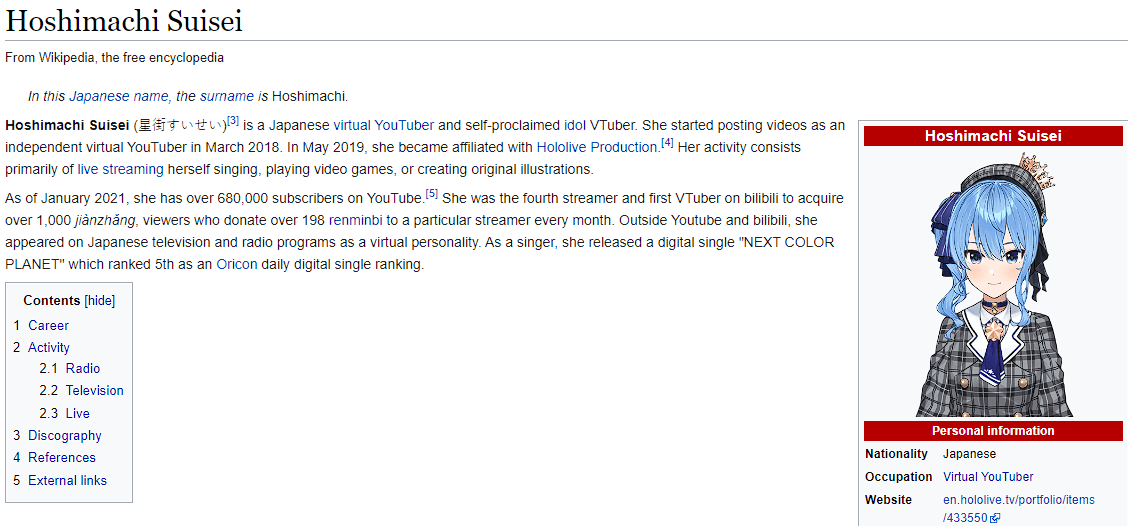Visit the en.hololive.tv portfolio website link
This screenshot has height=526, width=1128.
tap(1018, 508)
